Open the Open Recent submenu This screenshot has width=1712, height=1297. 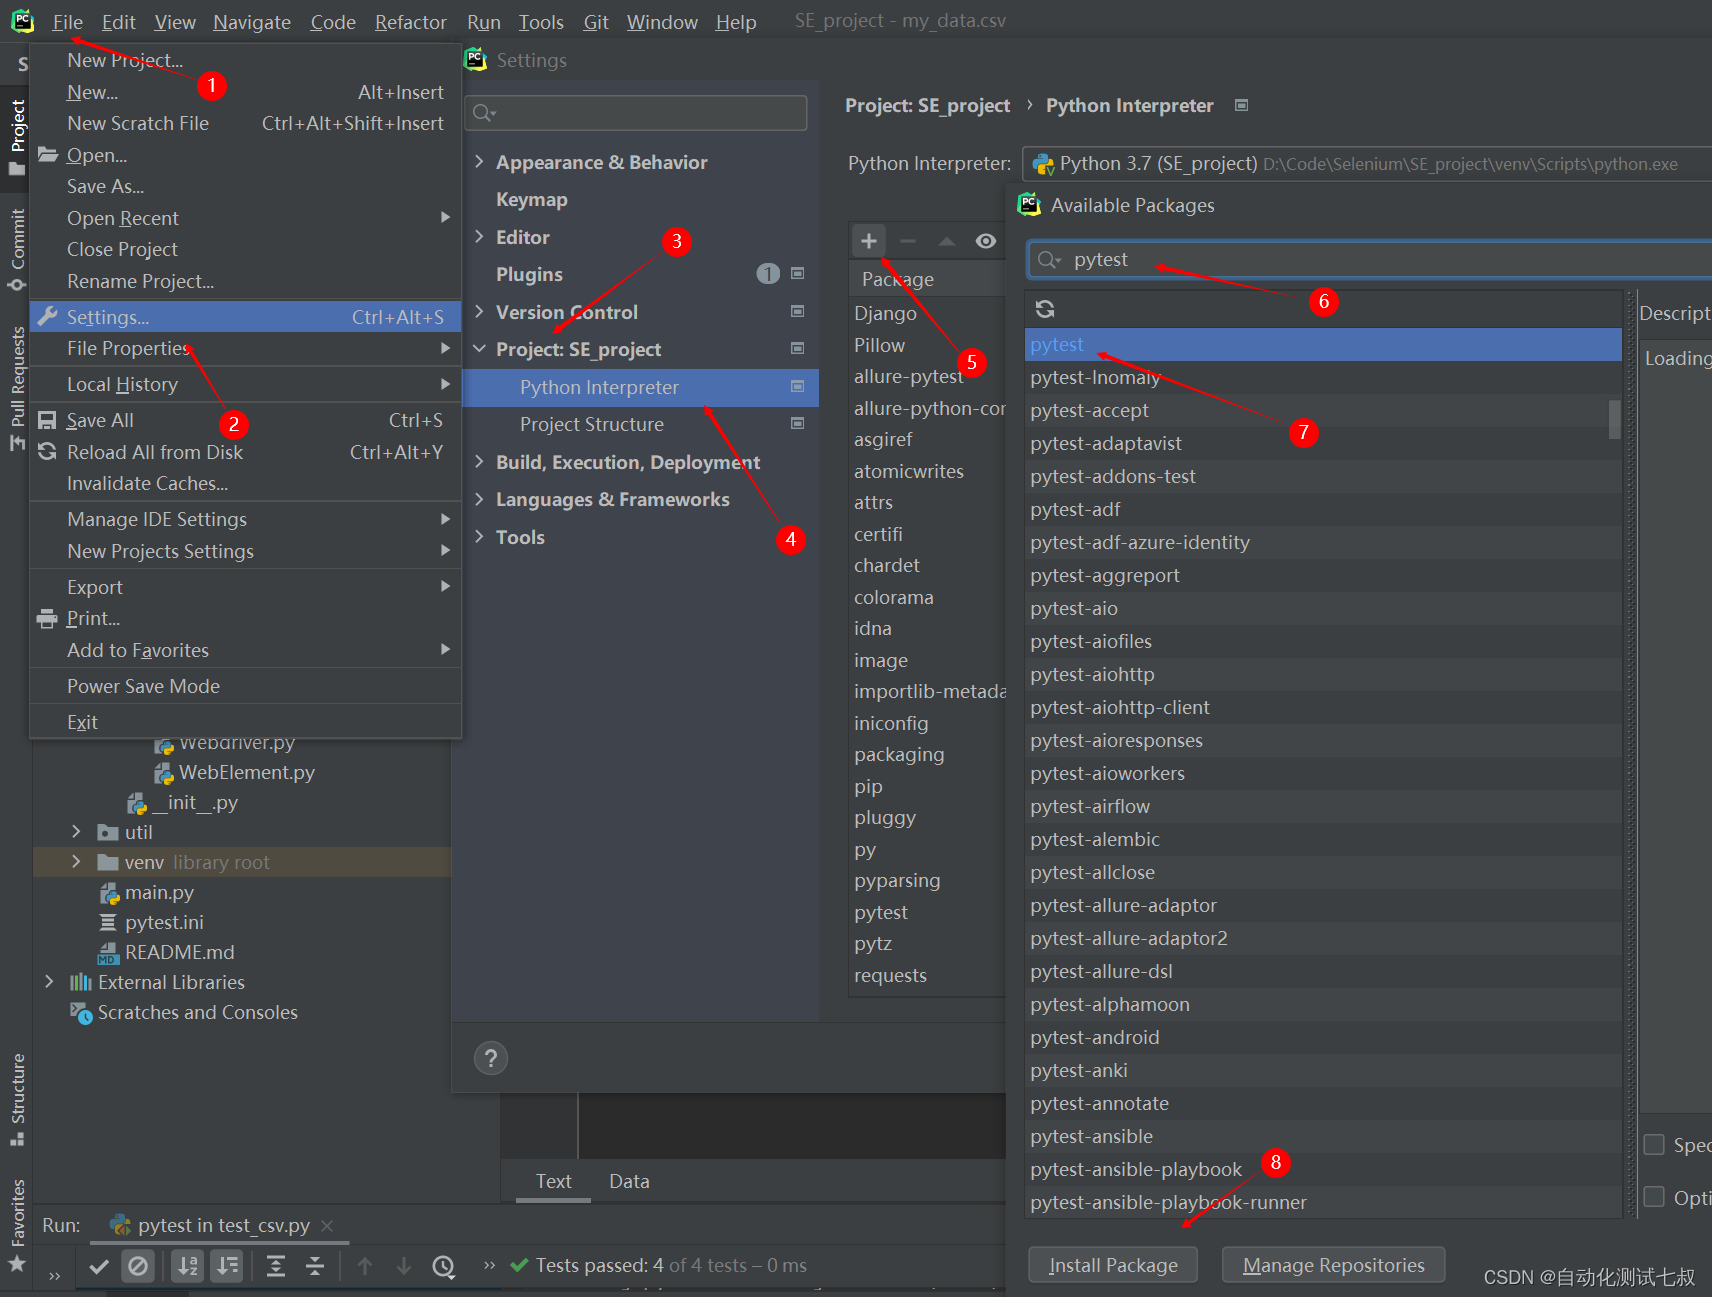(x=246, y=218)
